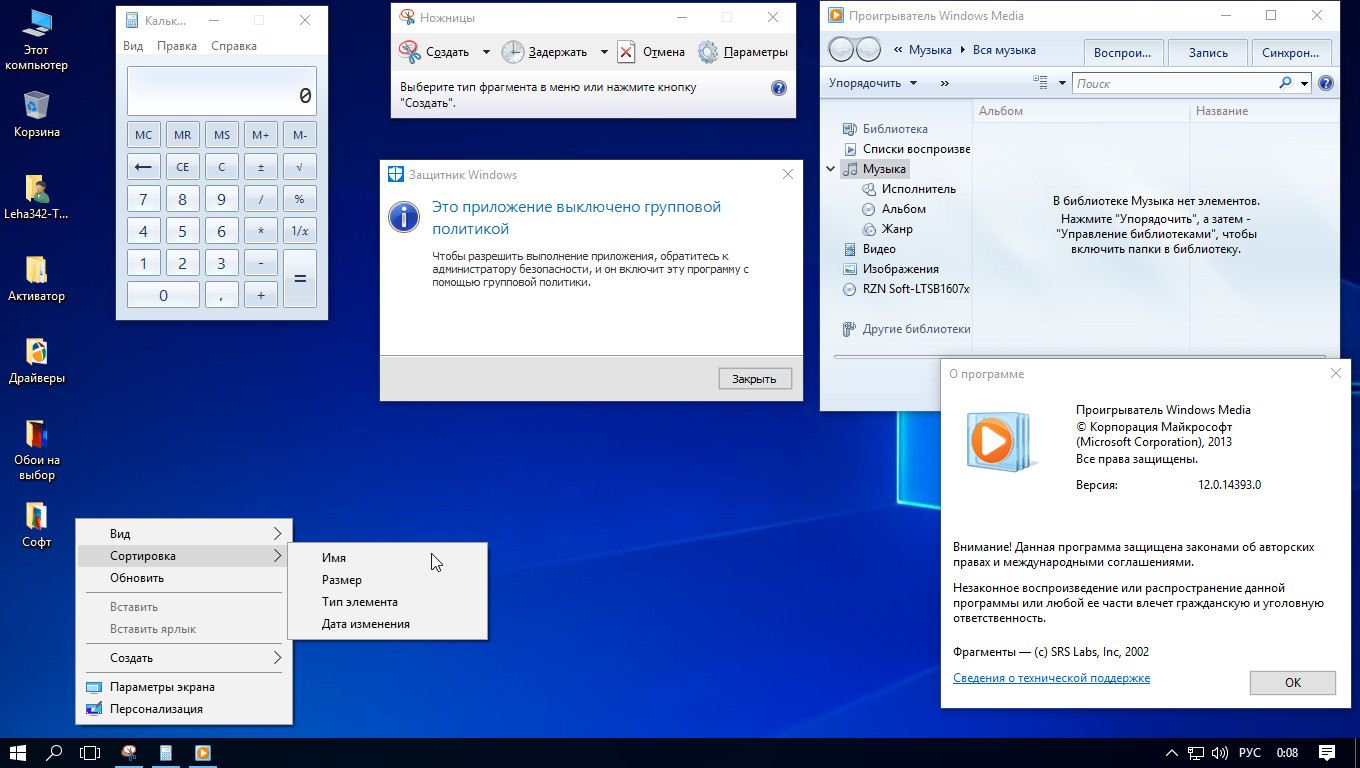The height and width of the screenshot is (768, 1360).
Task: Click the square root button in Calculator
Action: (299, 167)
